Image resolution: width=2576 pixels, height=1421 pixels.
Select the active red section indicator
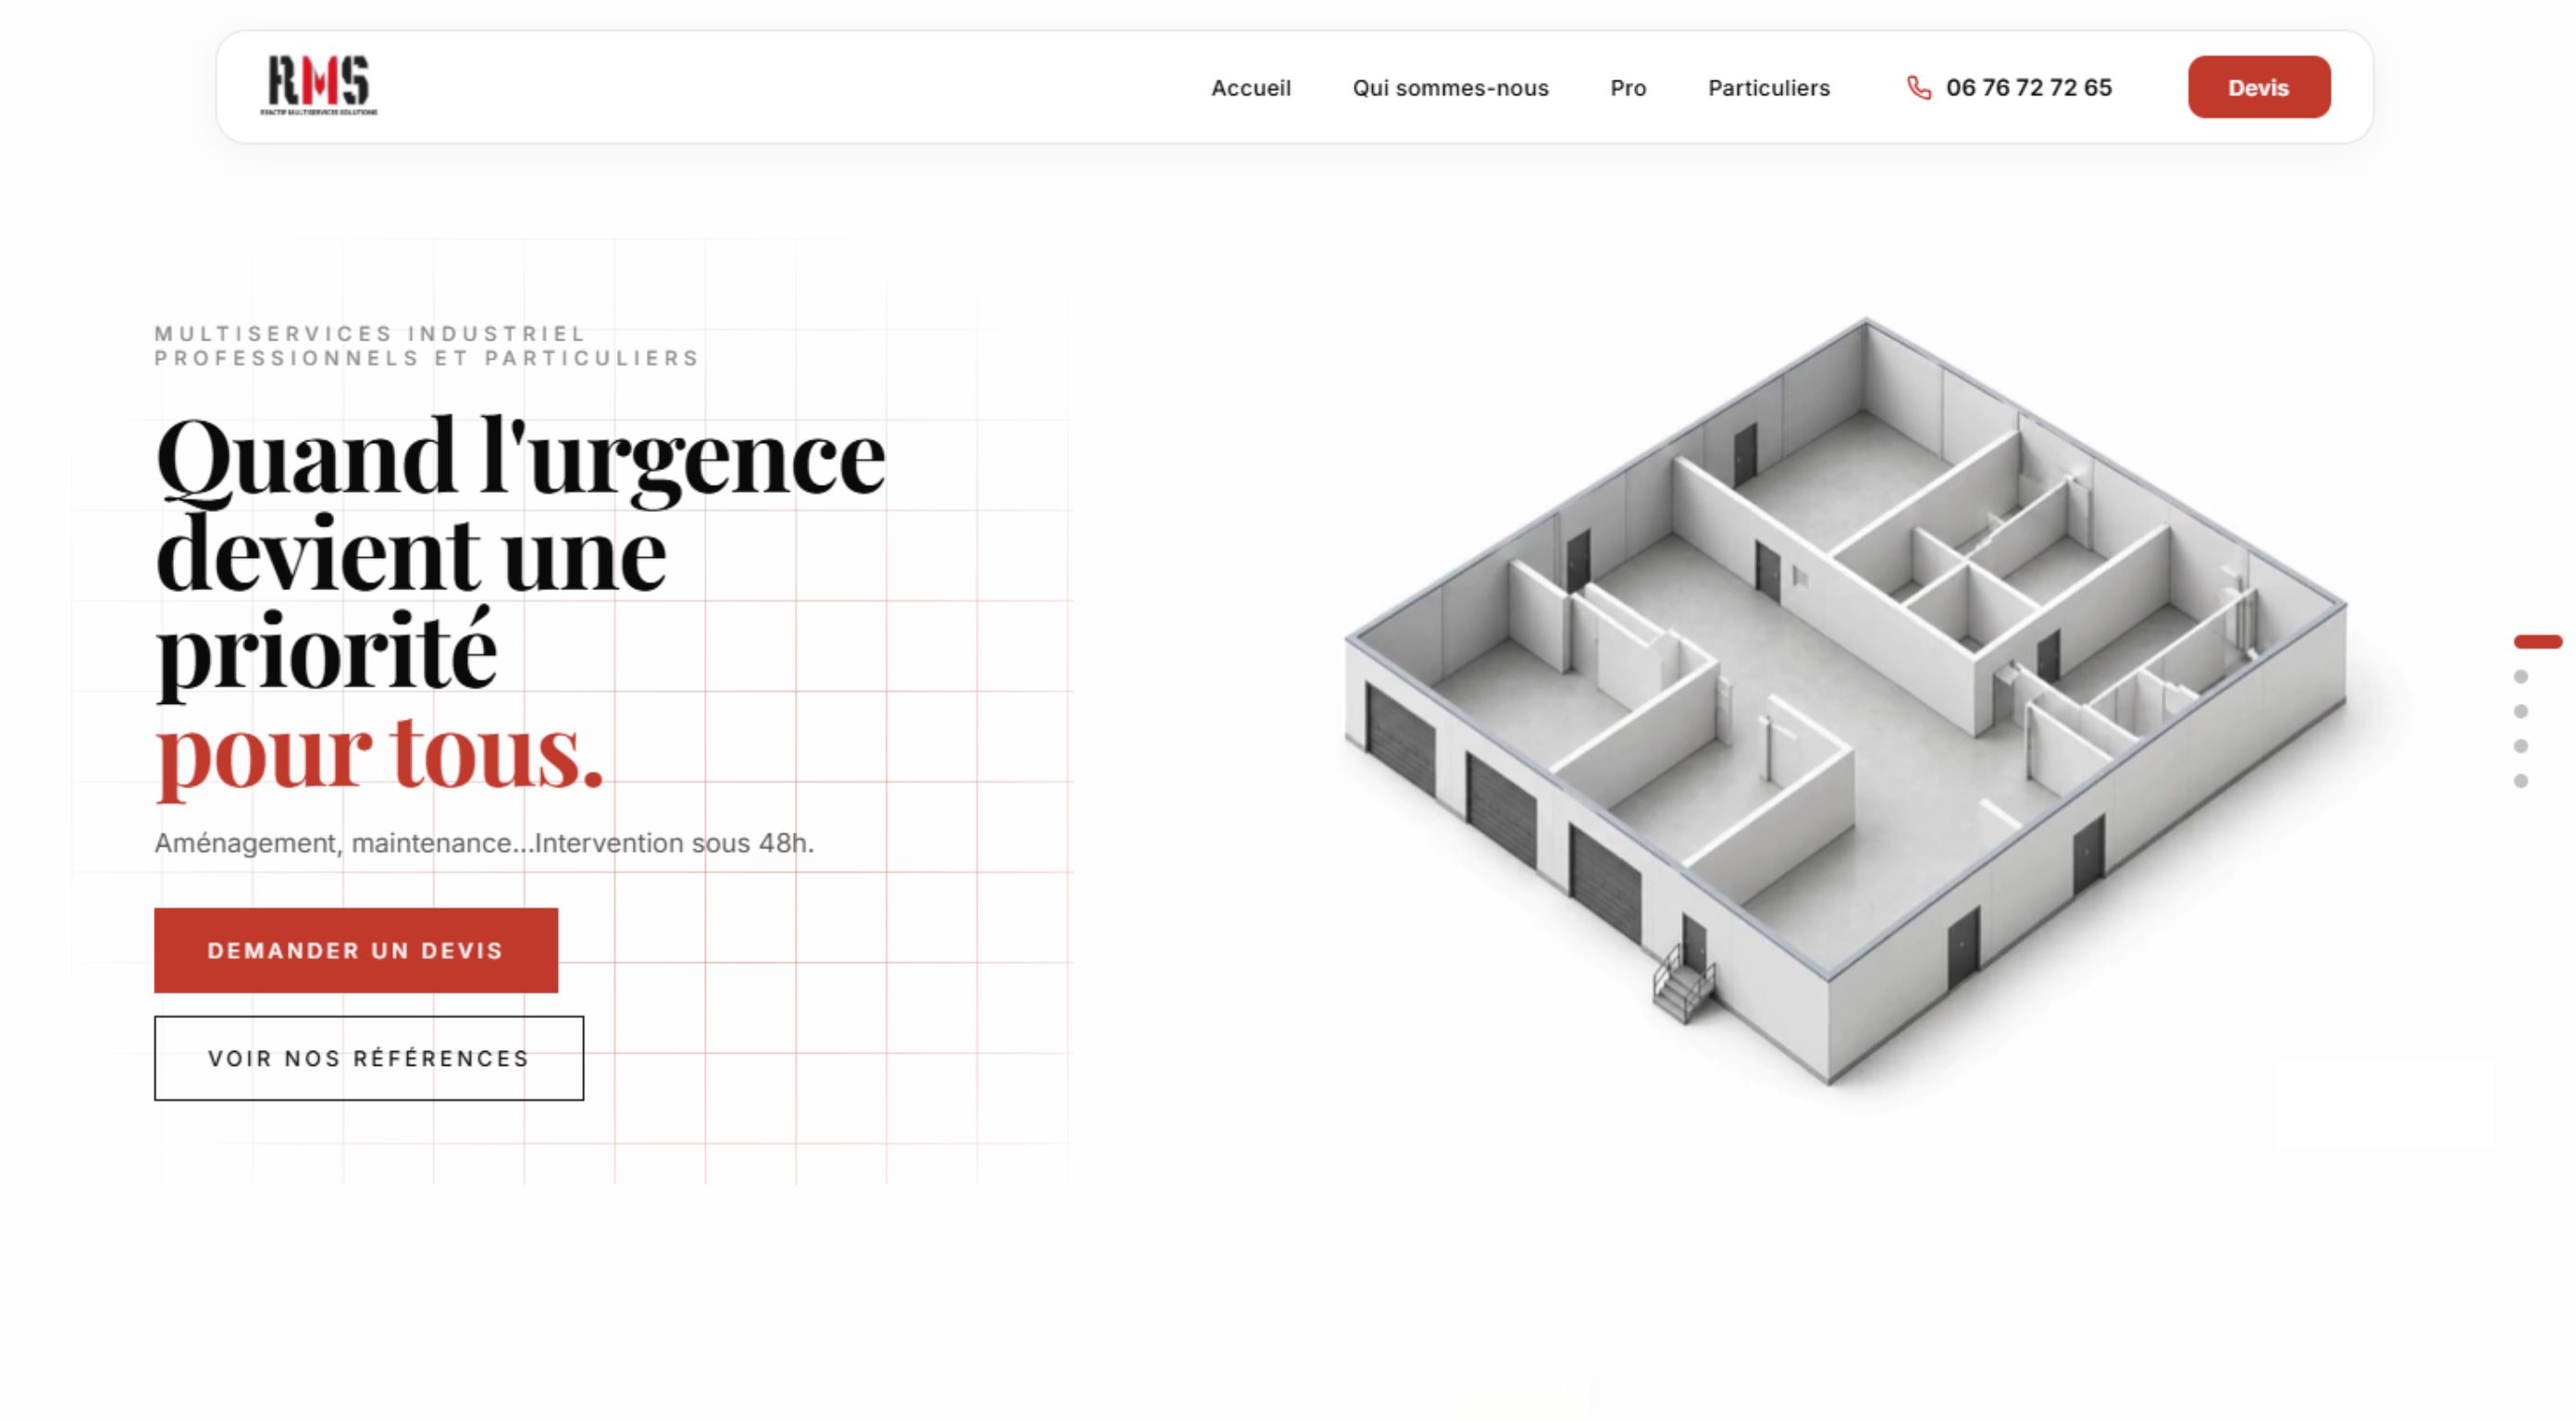tap(2538, 641)
